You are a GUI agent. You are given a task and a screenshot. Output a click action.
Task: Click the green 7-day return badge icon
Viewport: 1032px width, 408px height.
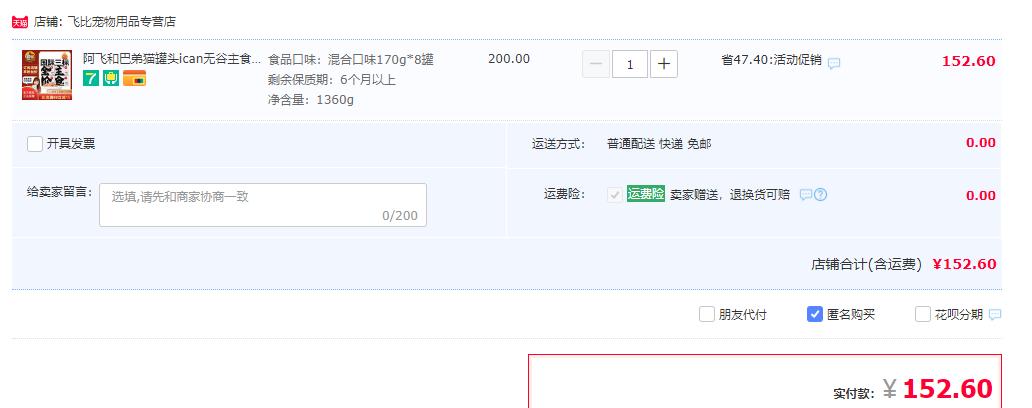tap(91, 79)
